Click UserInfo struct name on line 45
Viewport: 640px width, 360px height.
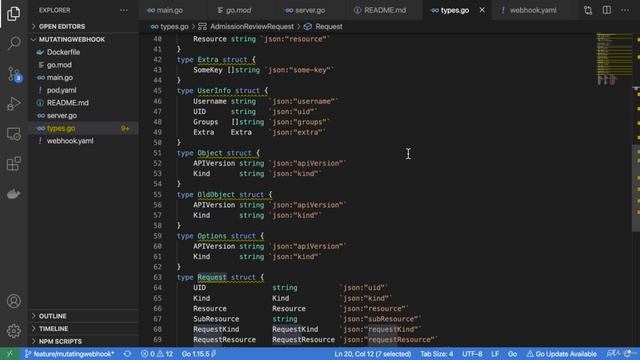pyautogui.click(x=214, y=91)
